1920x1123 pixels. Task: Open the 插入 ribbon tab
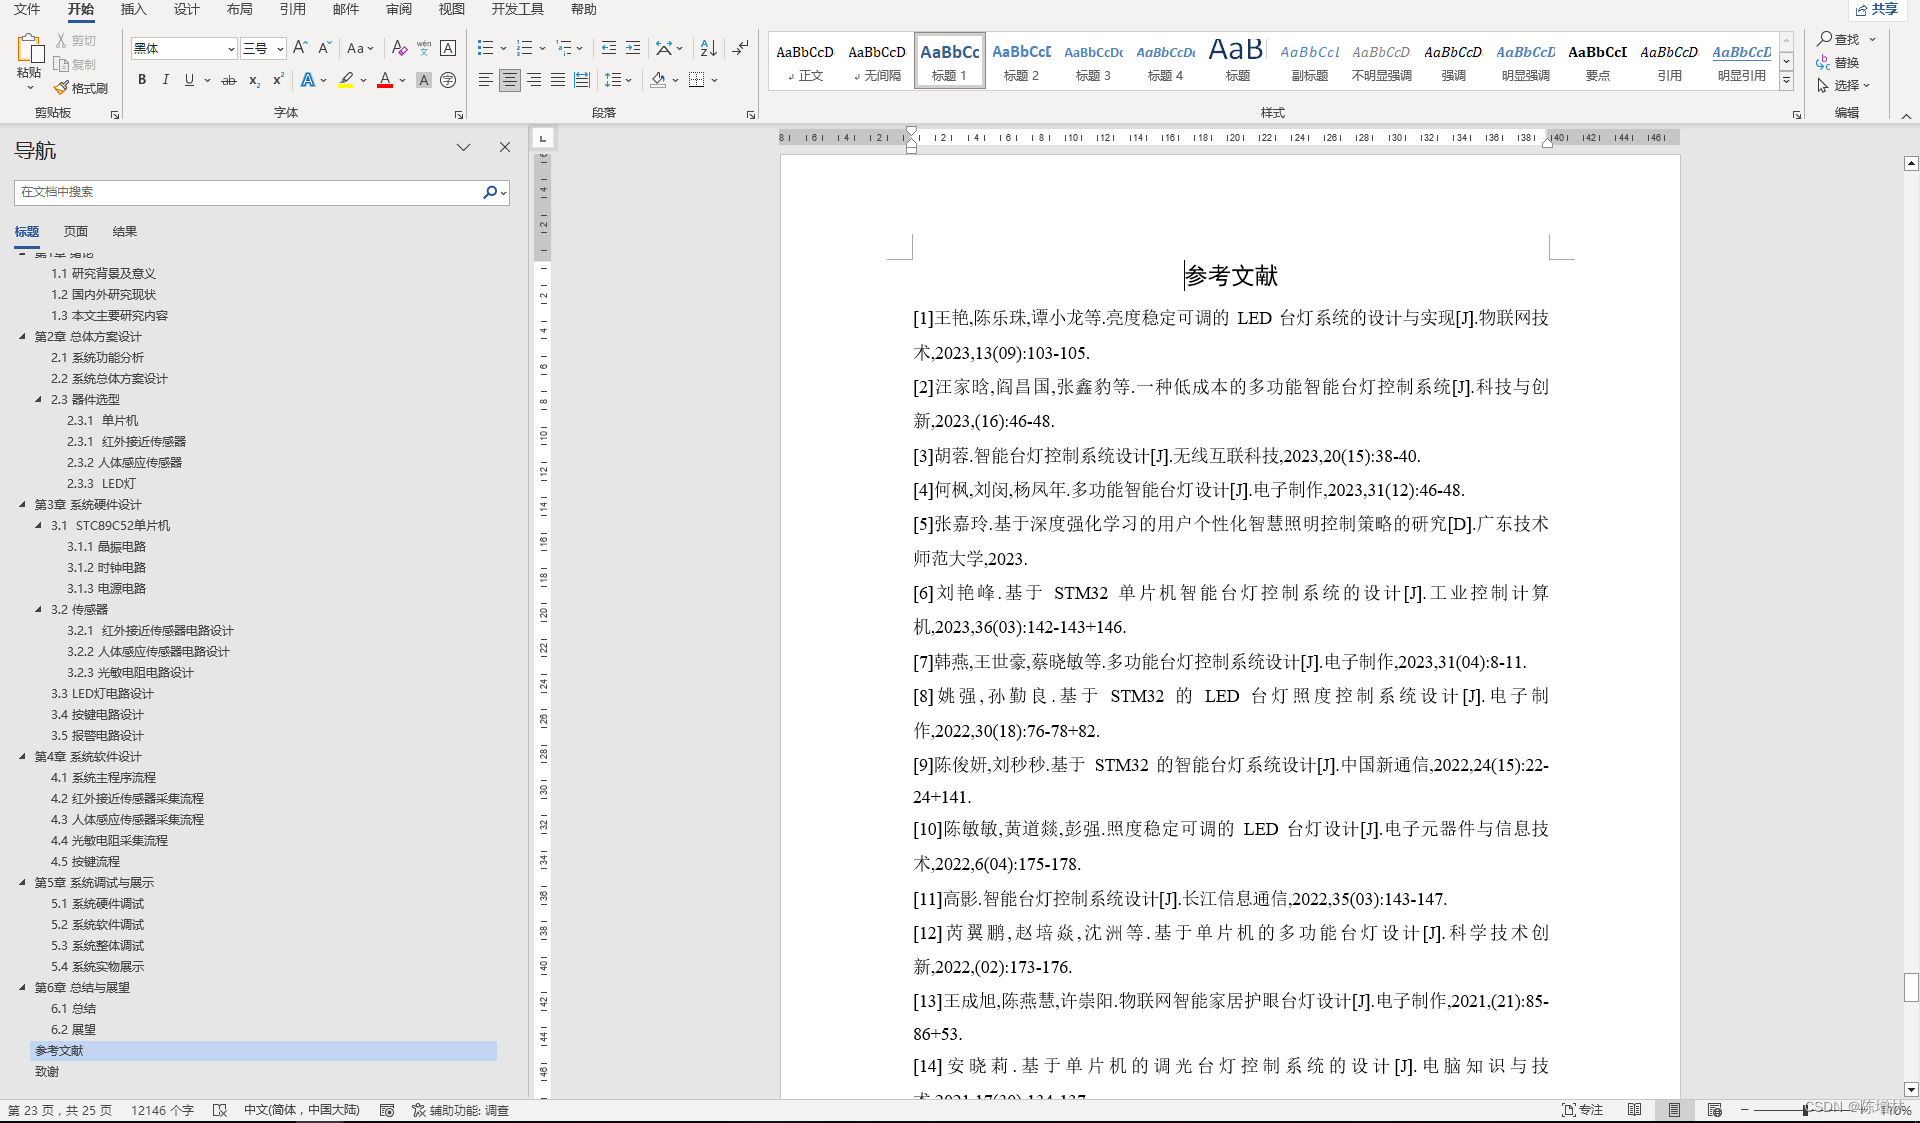tap(133, 10)
